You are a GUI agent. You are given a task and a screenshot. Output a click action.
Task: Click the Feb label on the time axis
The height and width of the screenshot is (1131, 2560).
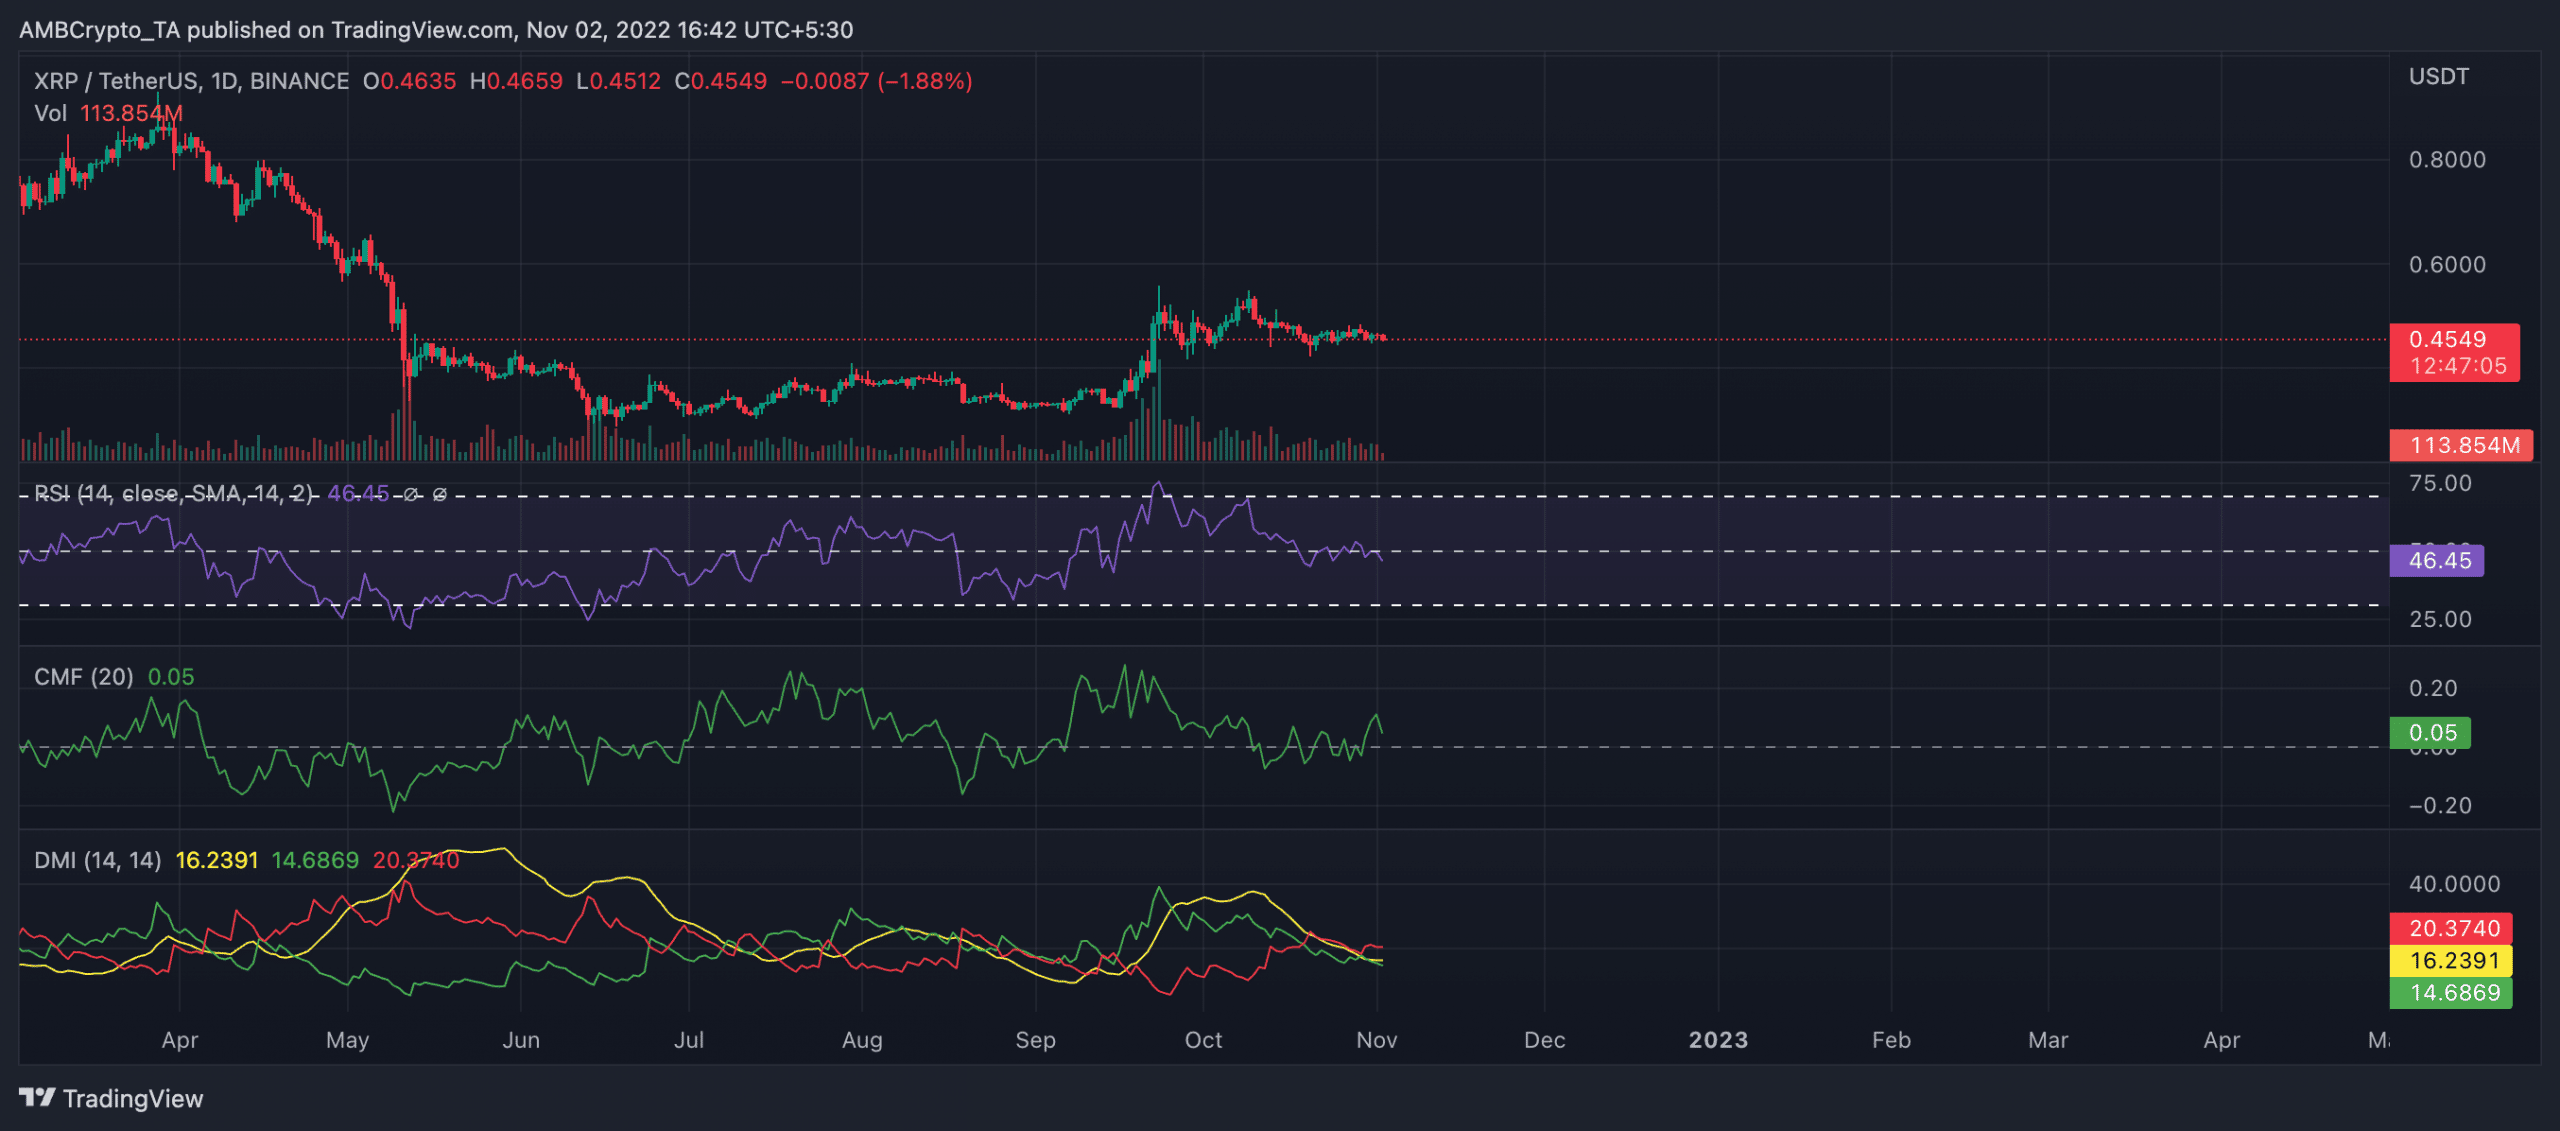click(1891, 1040)
